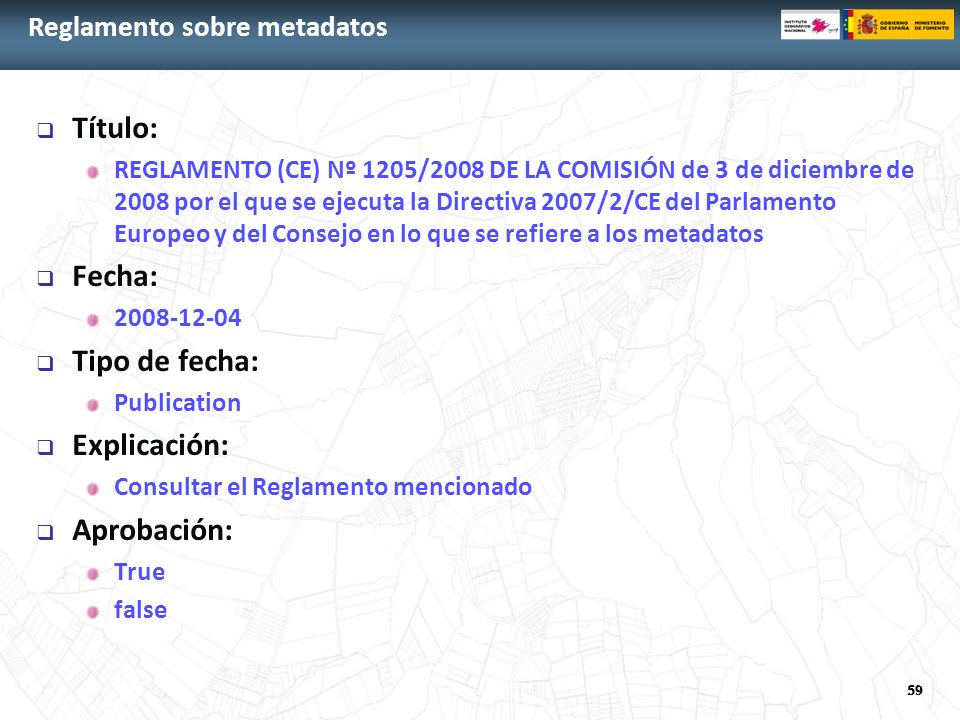The image size is (960, 720).
Task: Select the text 'REGLAMENTO (CE) Nº 1205/2008 DE LA COMISIÓN'
Action: pyautogui.click(x=394, y=170)
